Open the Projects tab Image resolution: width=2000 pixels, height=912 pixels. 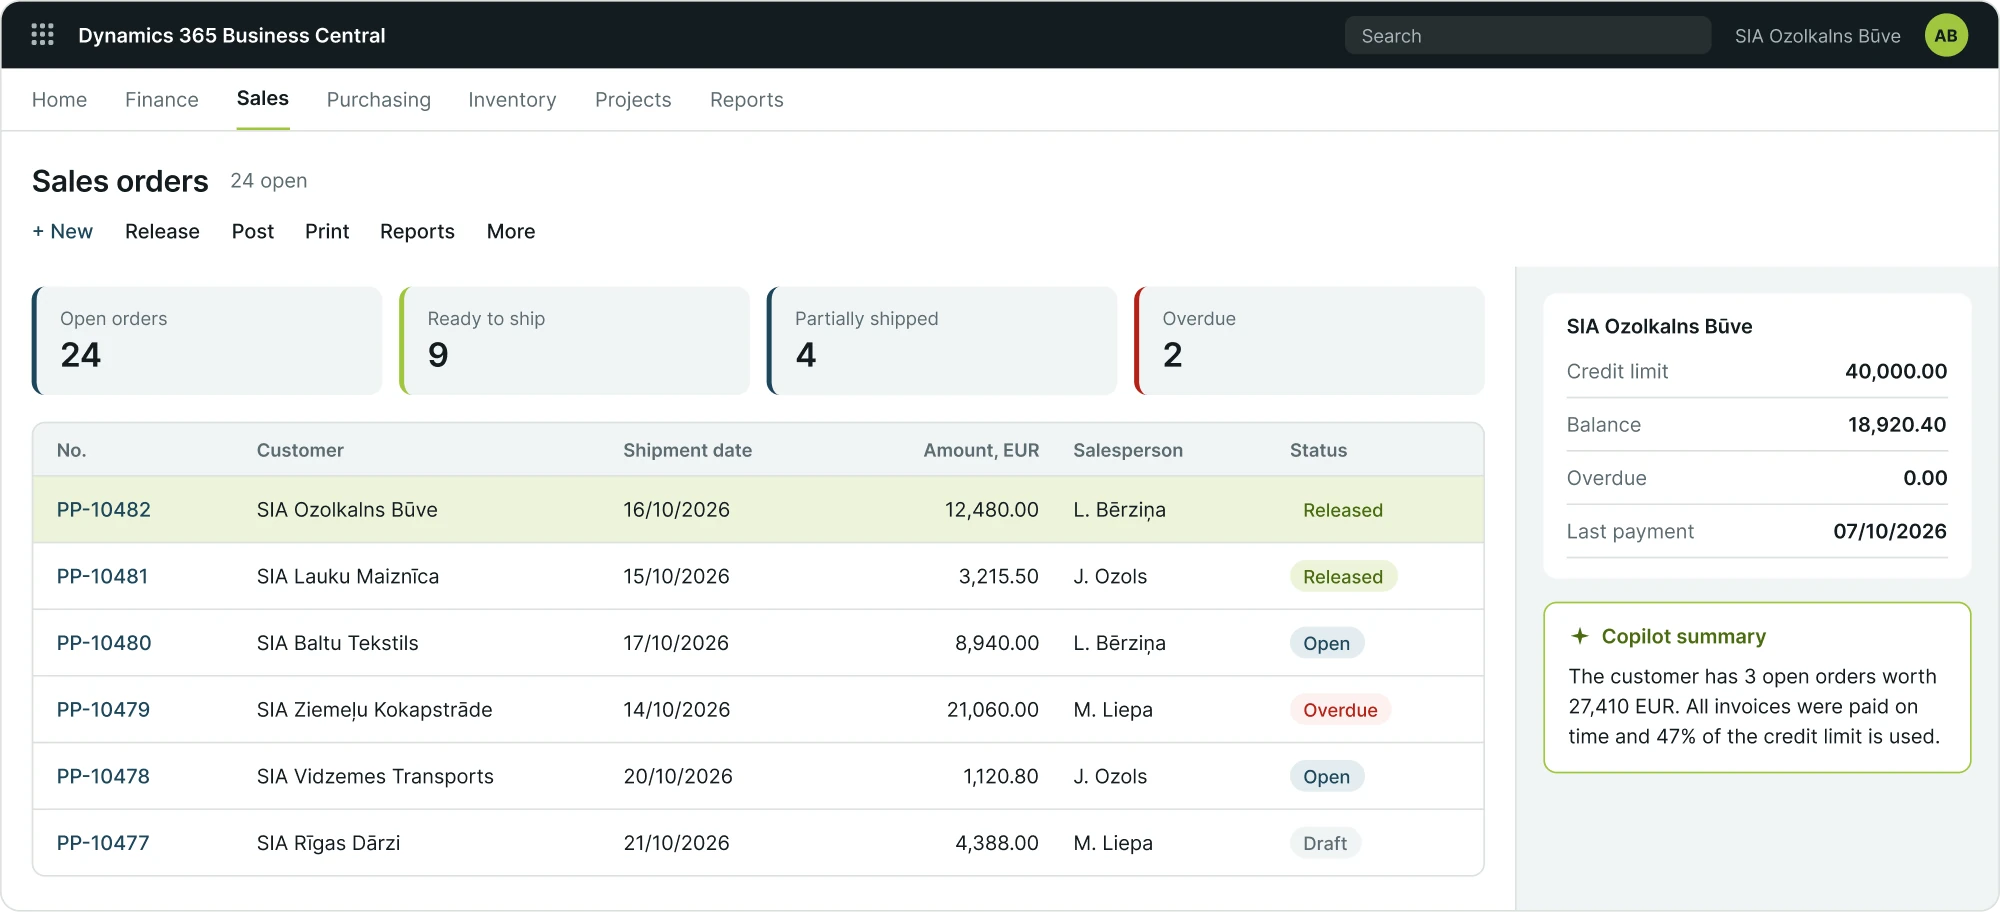(633, 100)
